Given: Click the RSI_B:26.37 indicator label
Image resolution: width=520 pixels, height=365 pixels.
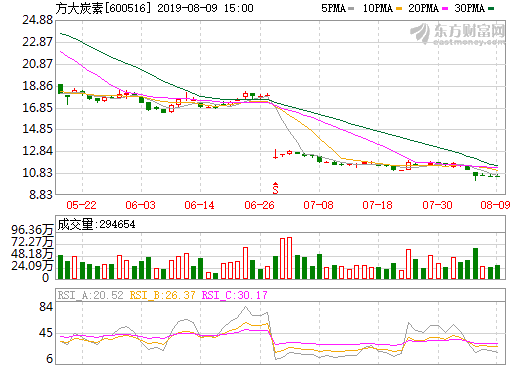Looking at the screenshot, I should tap(162, 295).
